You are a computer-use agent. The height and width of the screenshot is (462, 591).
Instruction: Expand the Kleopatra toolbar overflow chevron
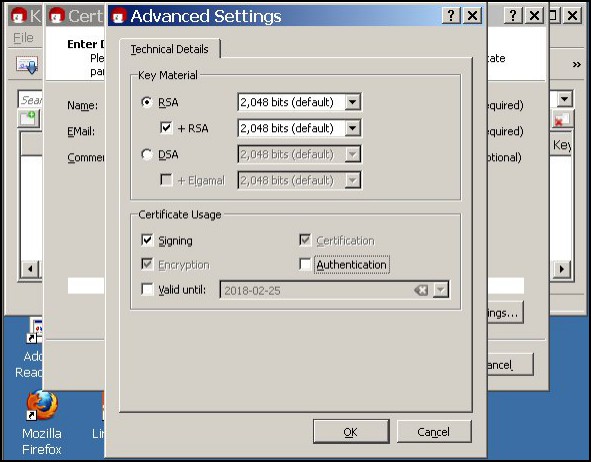click(x=576, y=64)
